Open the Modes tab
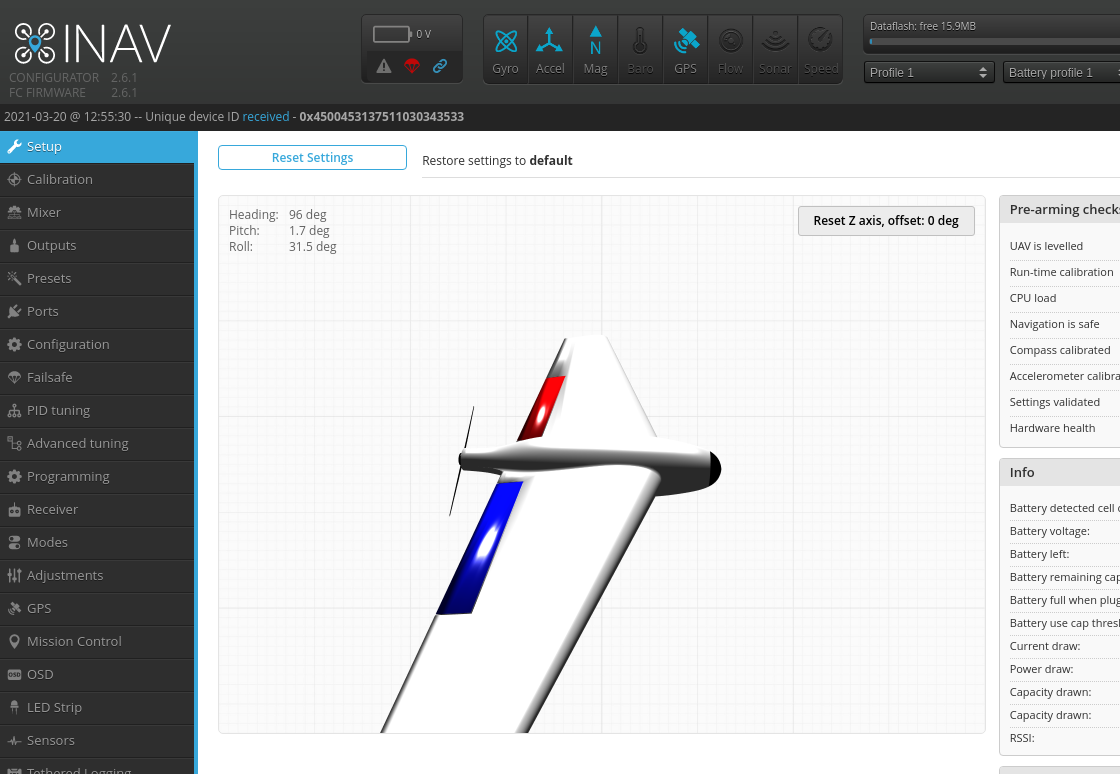The height and width of the screenshot is (774, 1120). pos(97,542)
